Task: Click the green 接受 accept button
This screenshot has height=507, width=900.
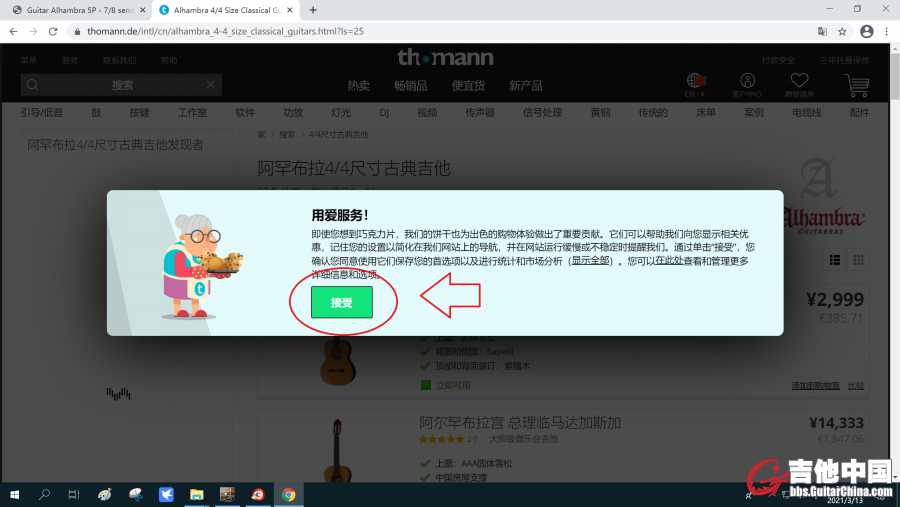Action: (342, 302)
